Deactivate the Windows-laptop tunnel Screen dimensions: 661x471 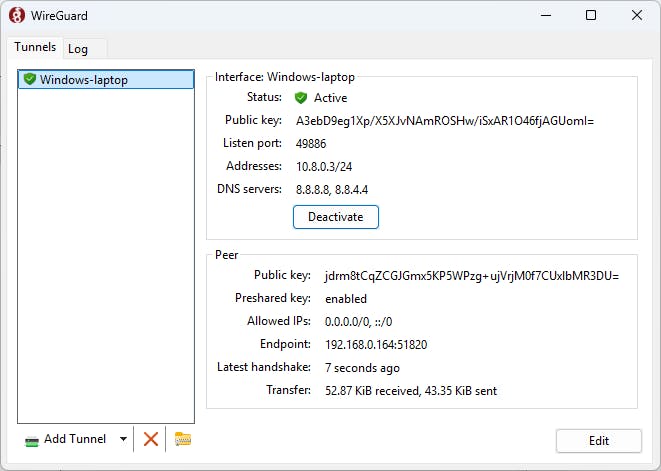click(336, 217)
